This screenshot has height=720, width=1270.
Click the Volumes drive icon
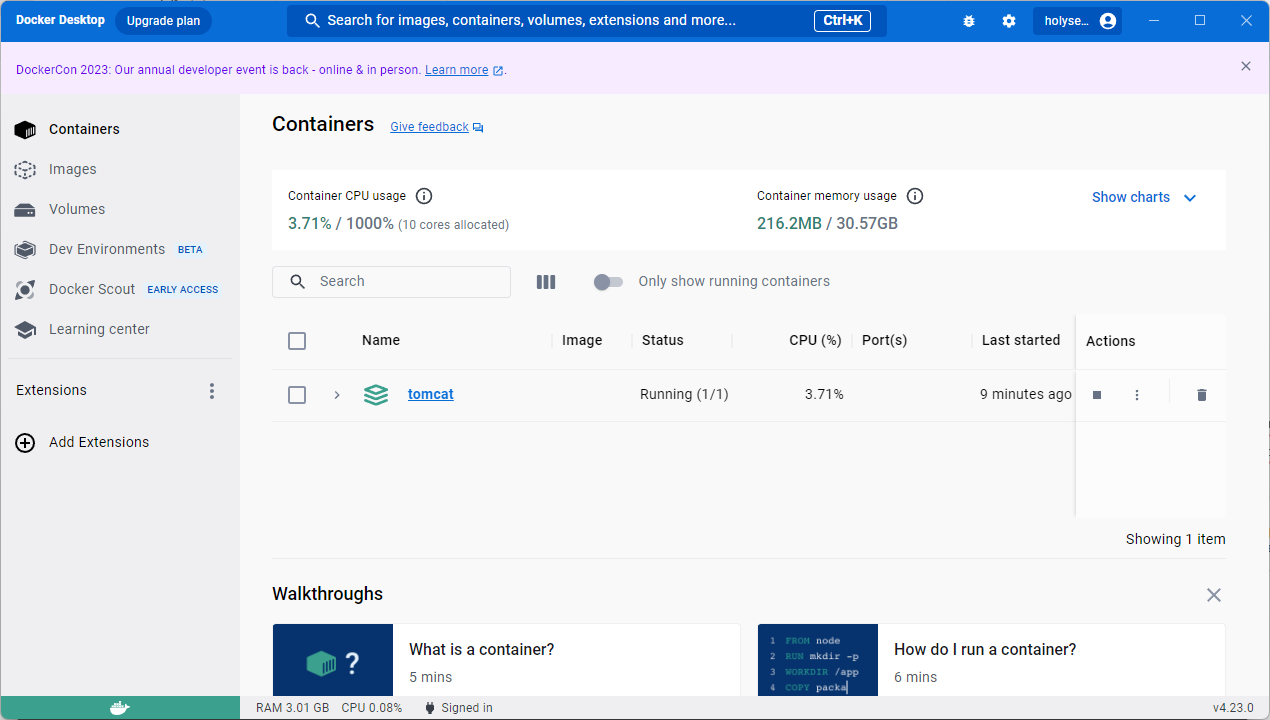coord(25,210)
